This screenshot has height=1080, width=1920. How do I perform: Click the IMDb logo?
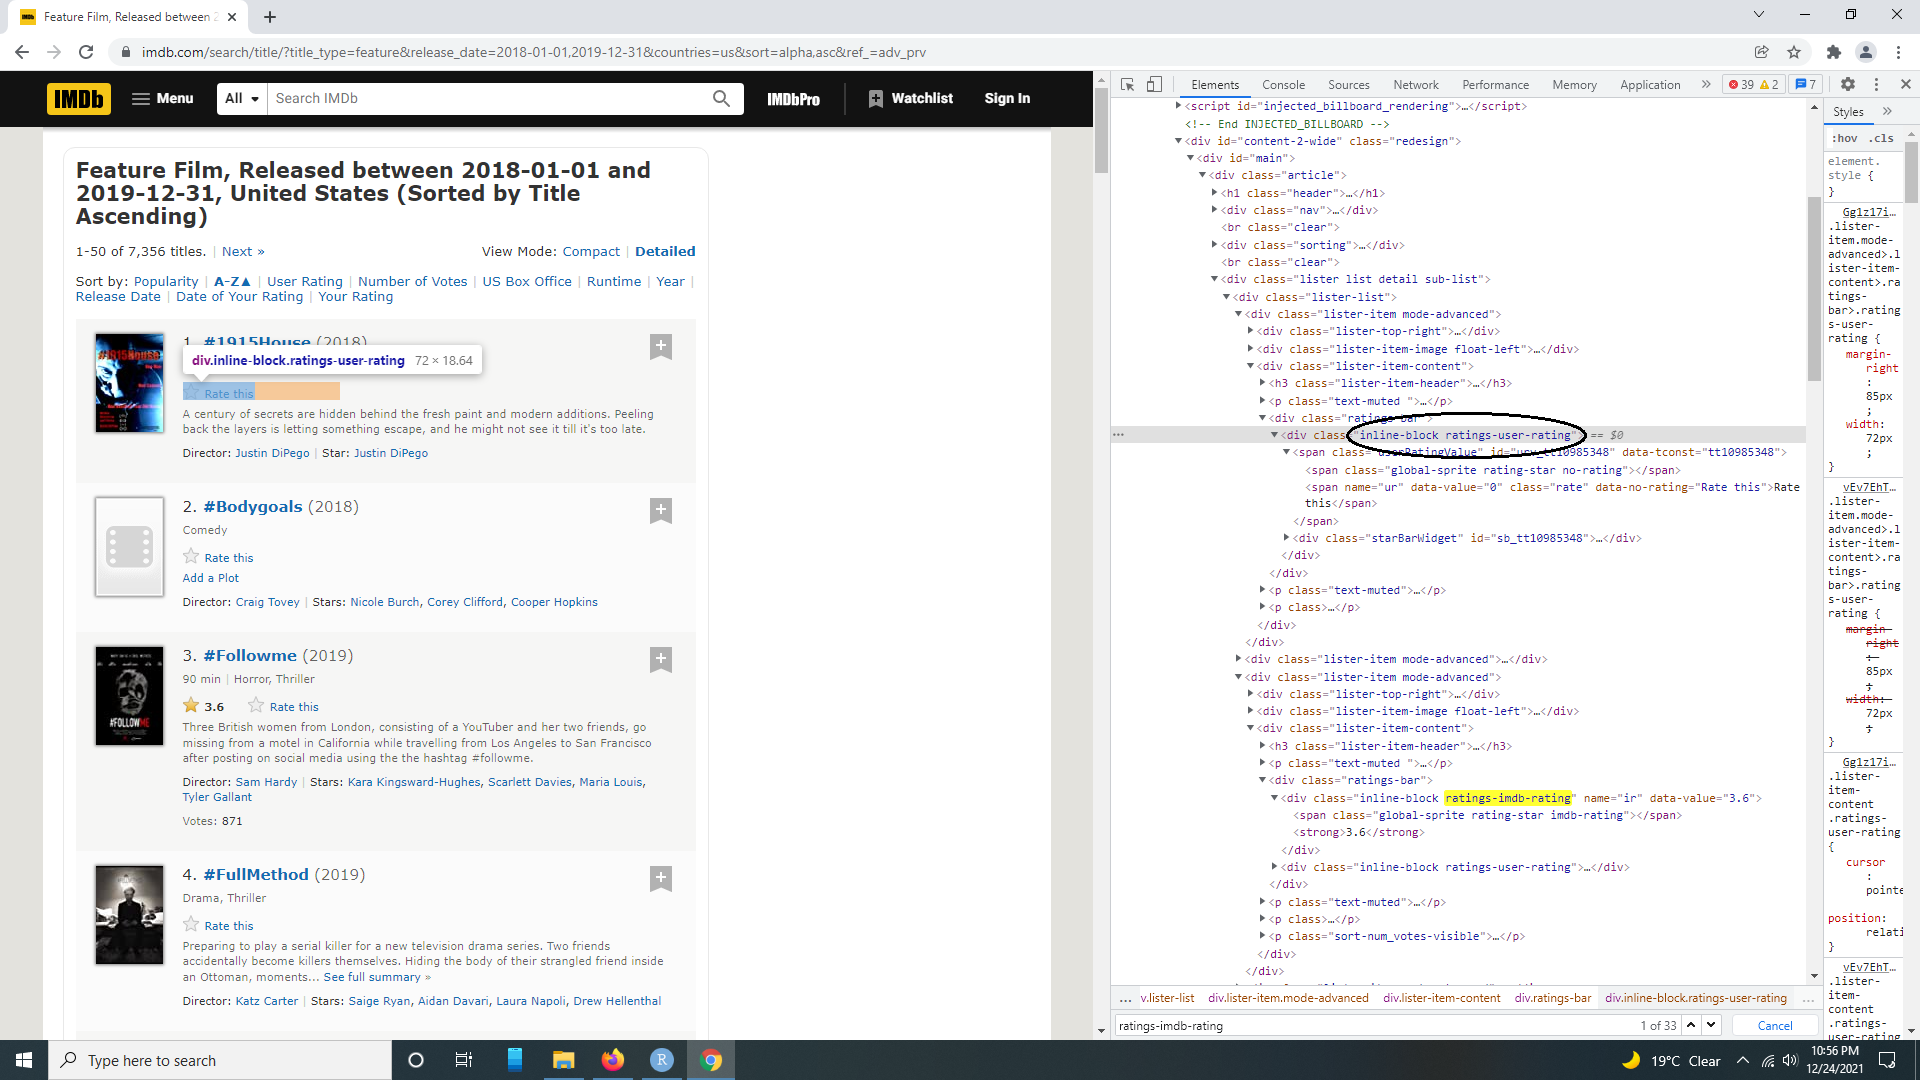[x=78, y=98]
